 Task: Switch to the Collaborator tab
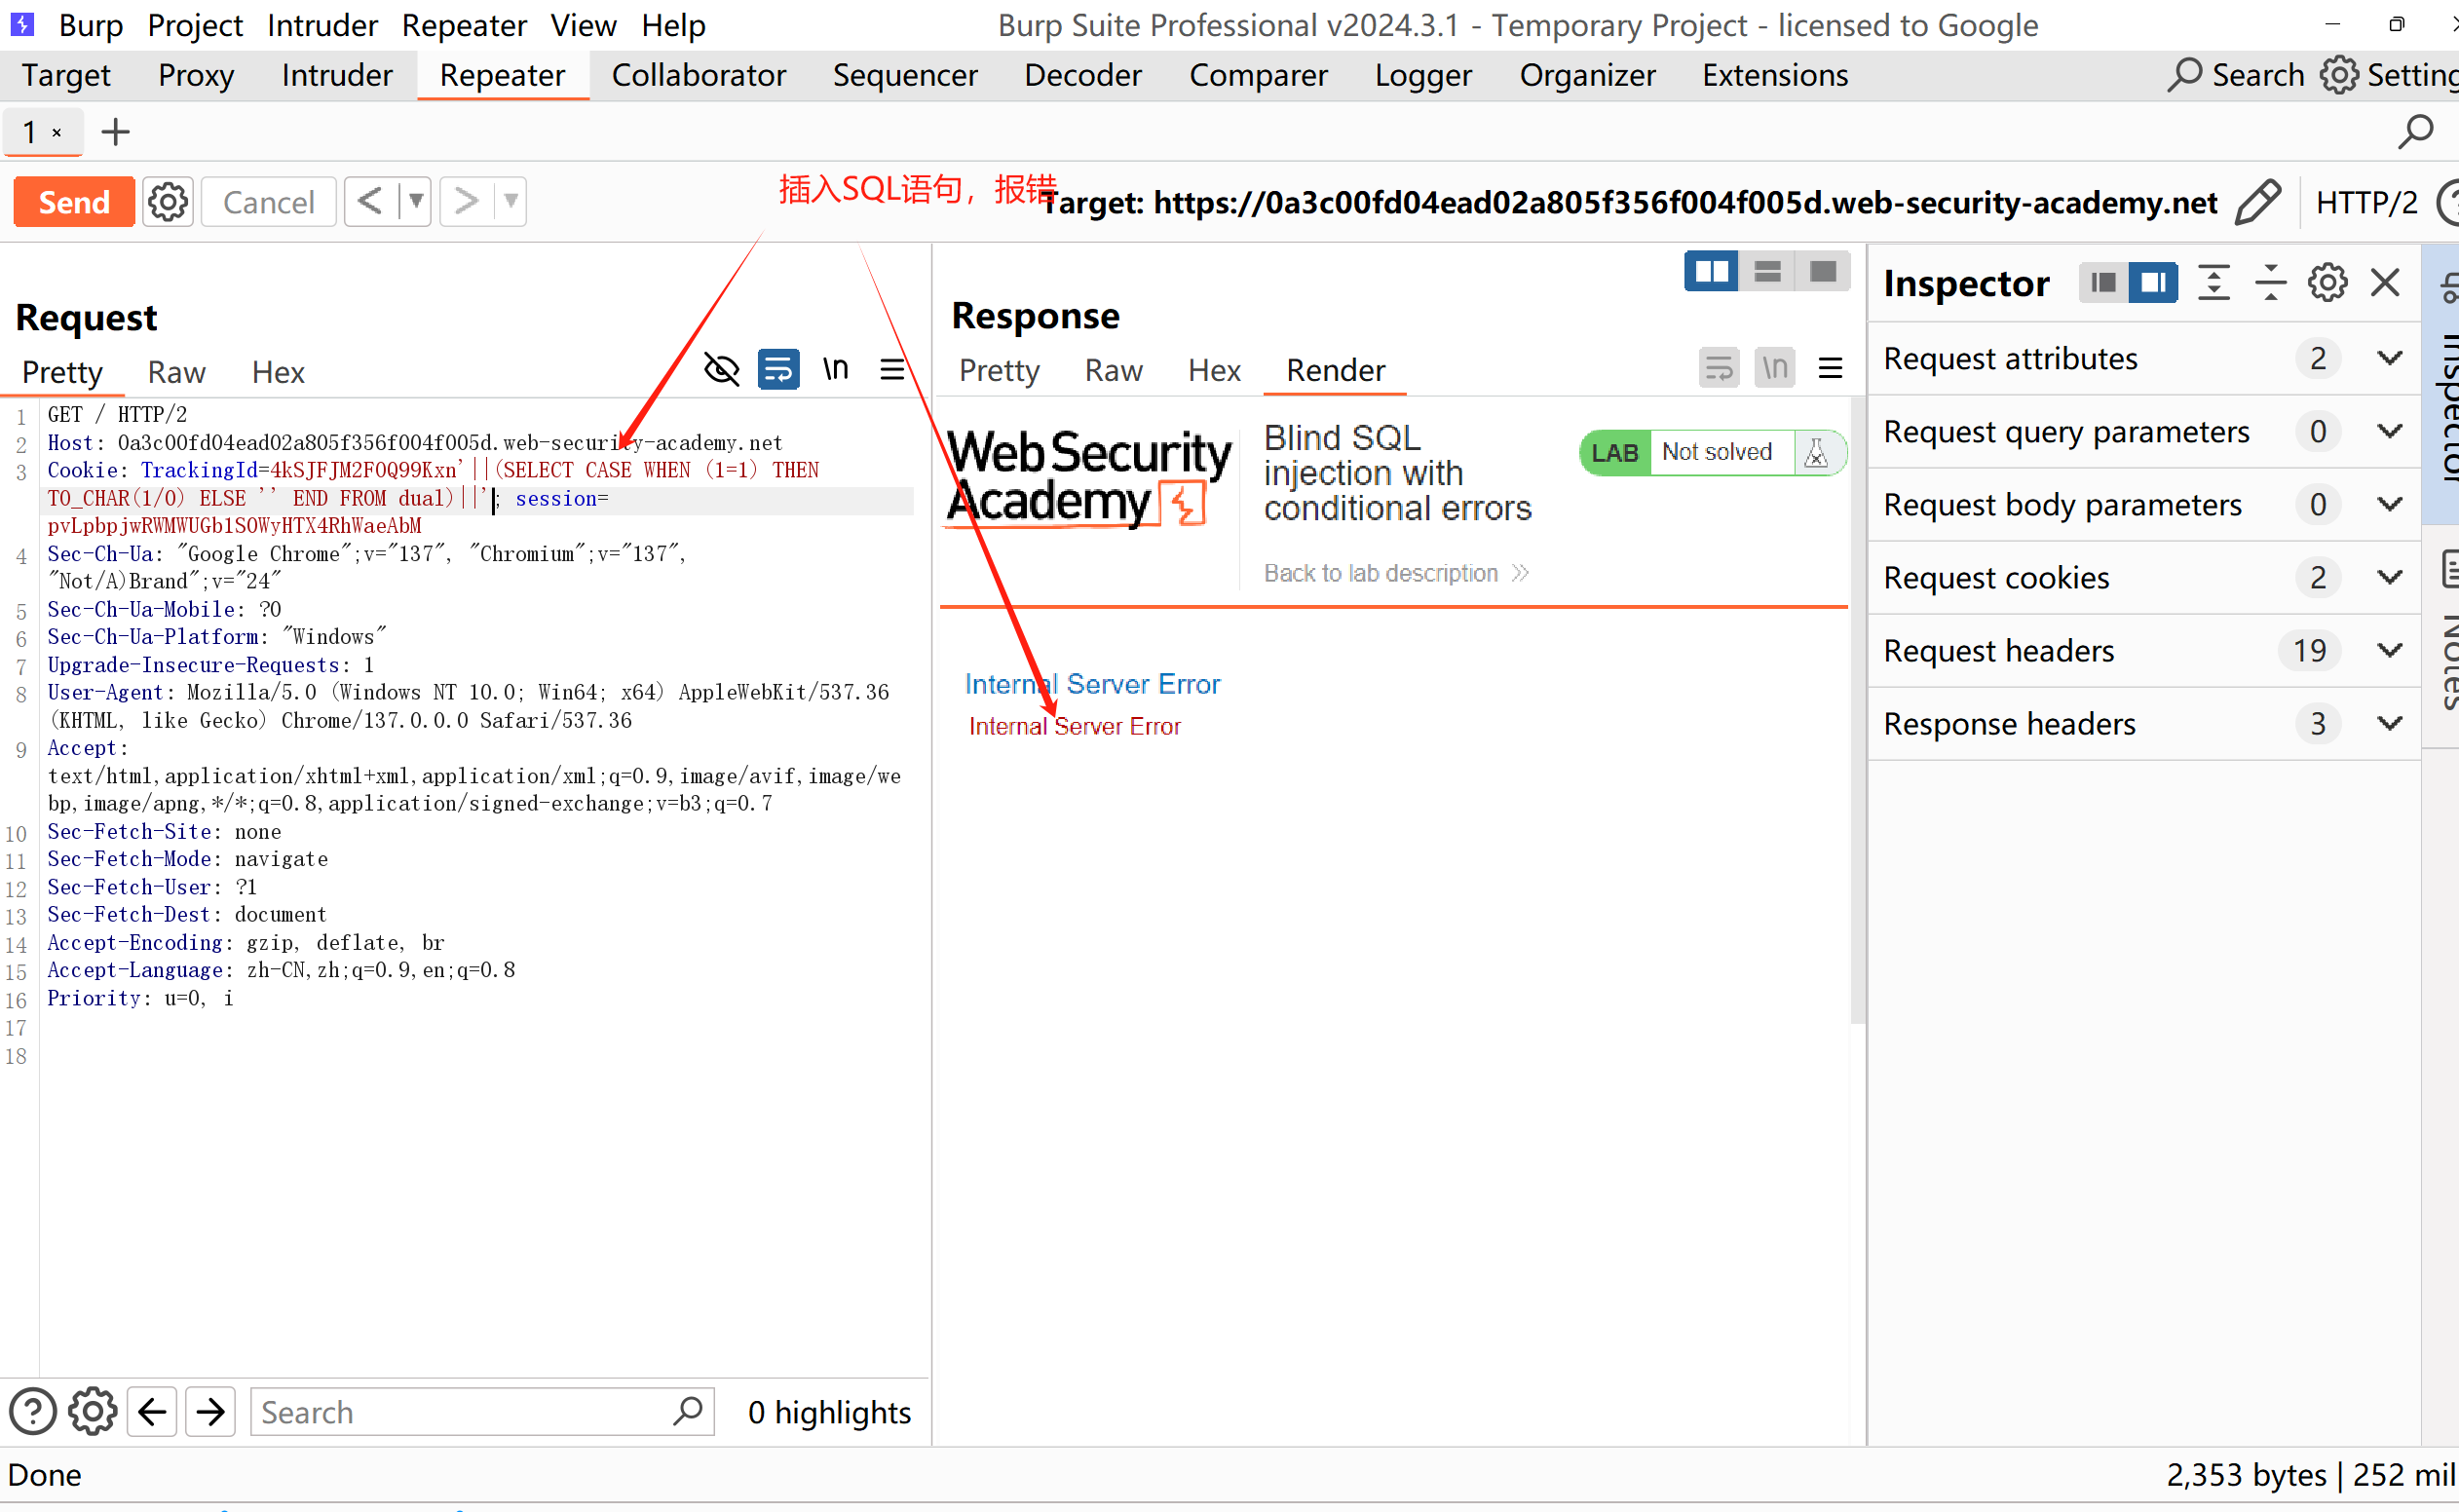(x=698, y=75)
